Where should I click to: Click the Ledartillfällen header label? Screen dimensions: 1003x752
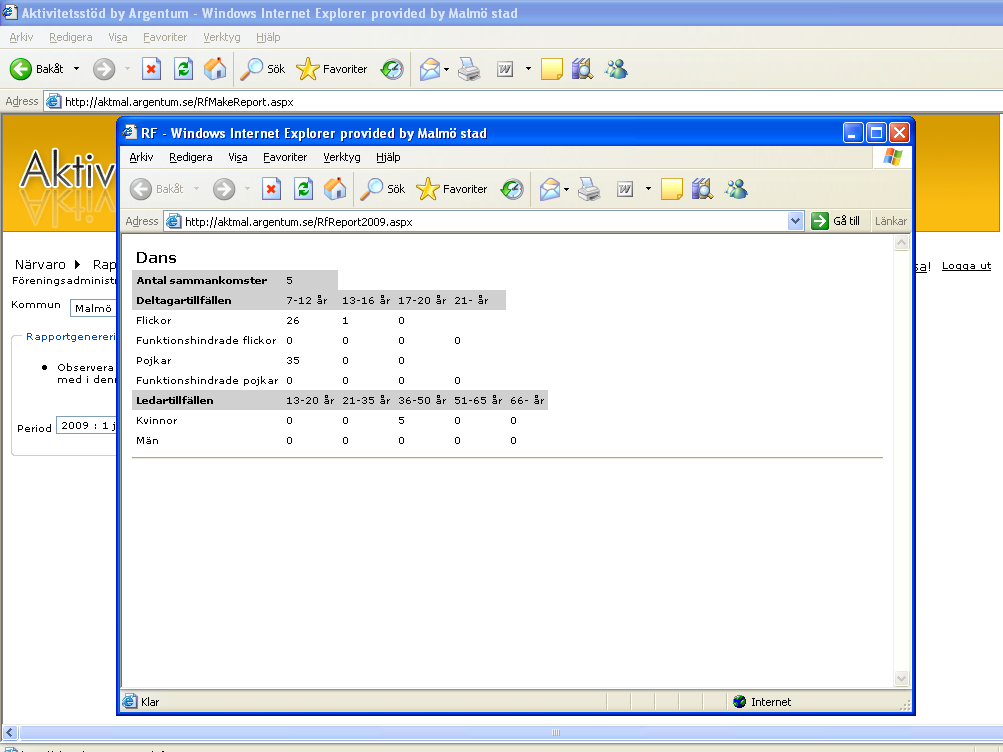pyautogui.click(x=175, y=400)
